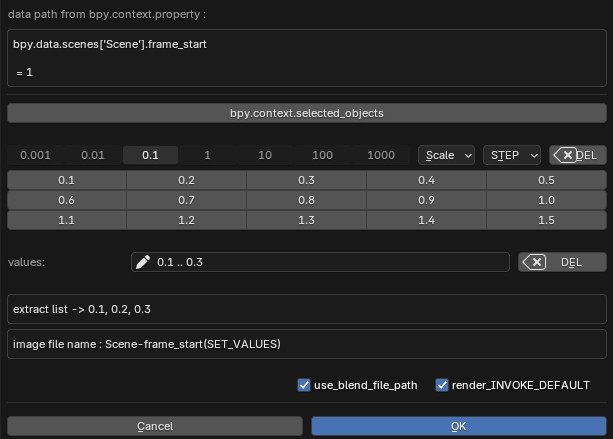The image size is (613, 439).
Task: Click the 0.2 value button
Action: click(x=186, y=180)
